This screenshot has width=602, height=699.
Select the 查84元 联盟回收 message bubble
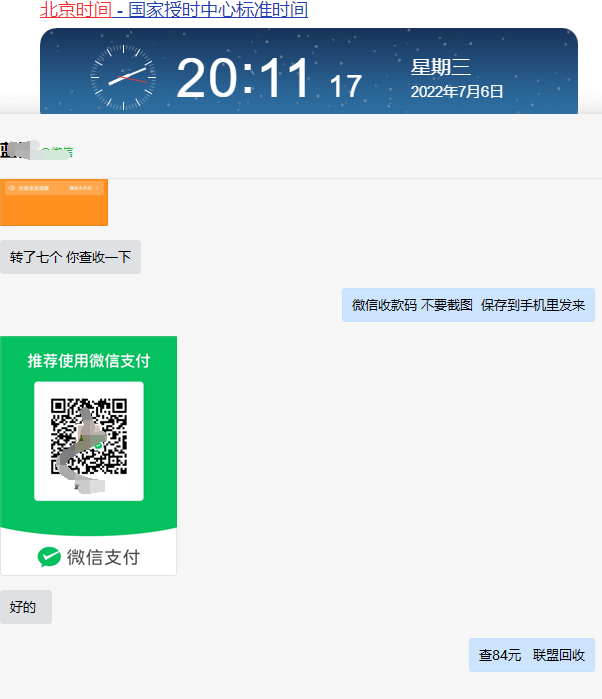pyautogui.click(x=531, y=655)
